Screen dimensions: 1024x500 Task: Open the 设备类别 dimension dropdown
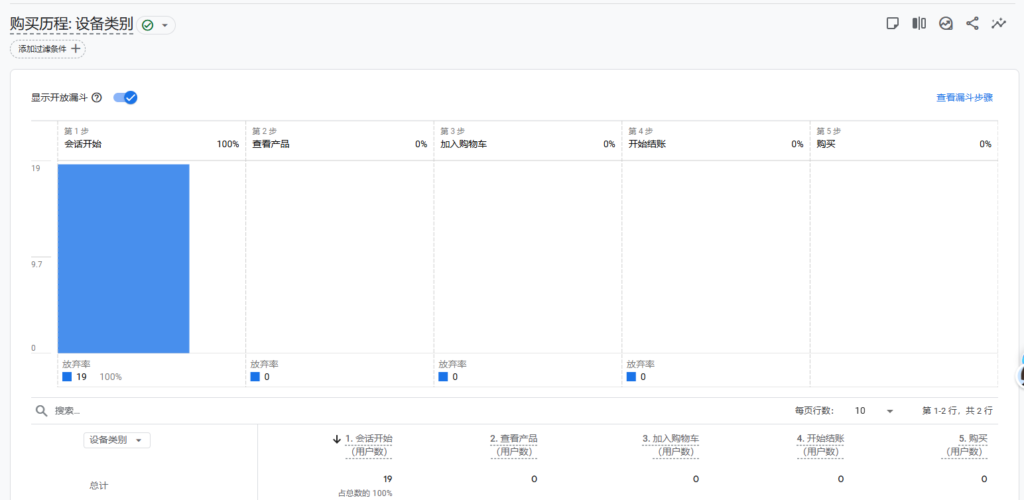point(117,440)
